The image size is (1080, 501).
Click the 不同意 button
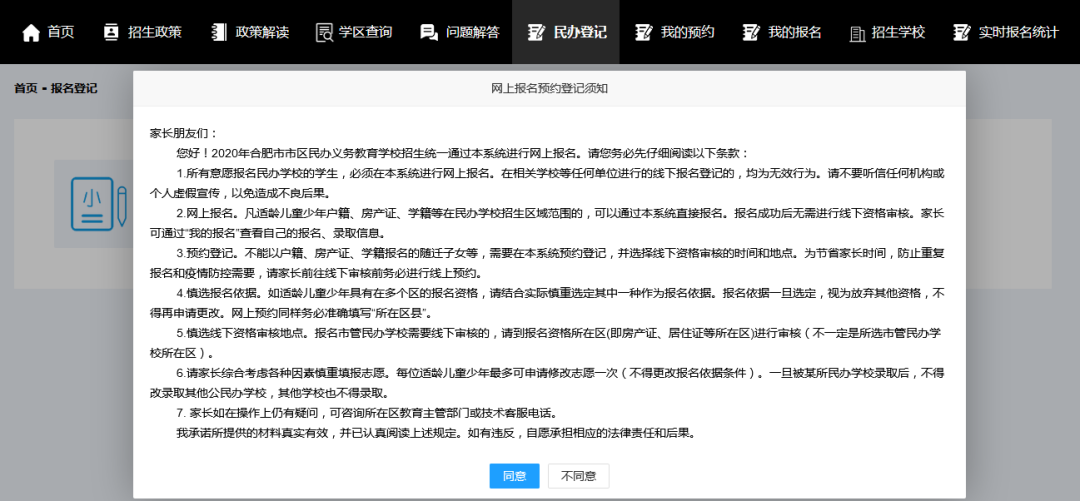coord(579,476)
